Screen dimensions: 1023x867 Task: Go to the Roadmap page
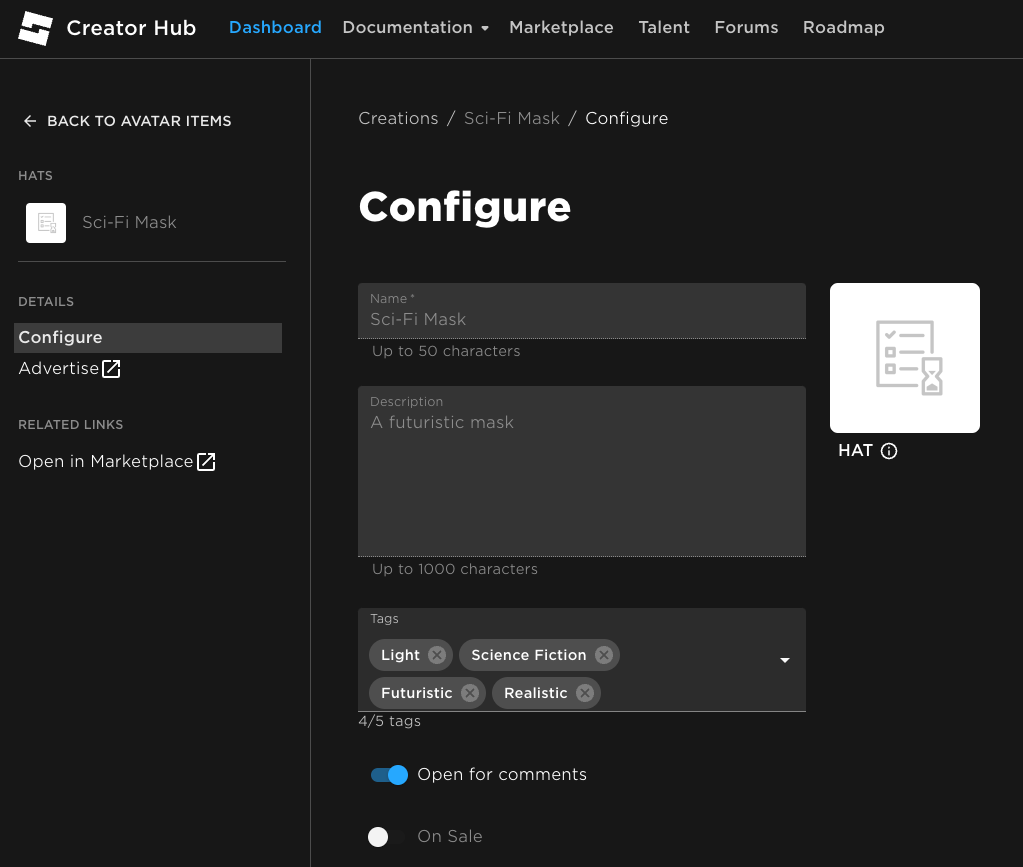[x=843, y=28]
